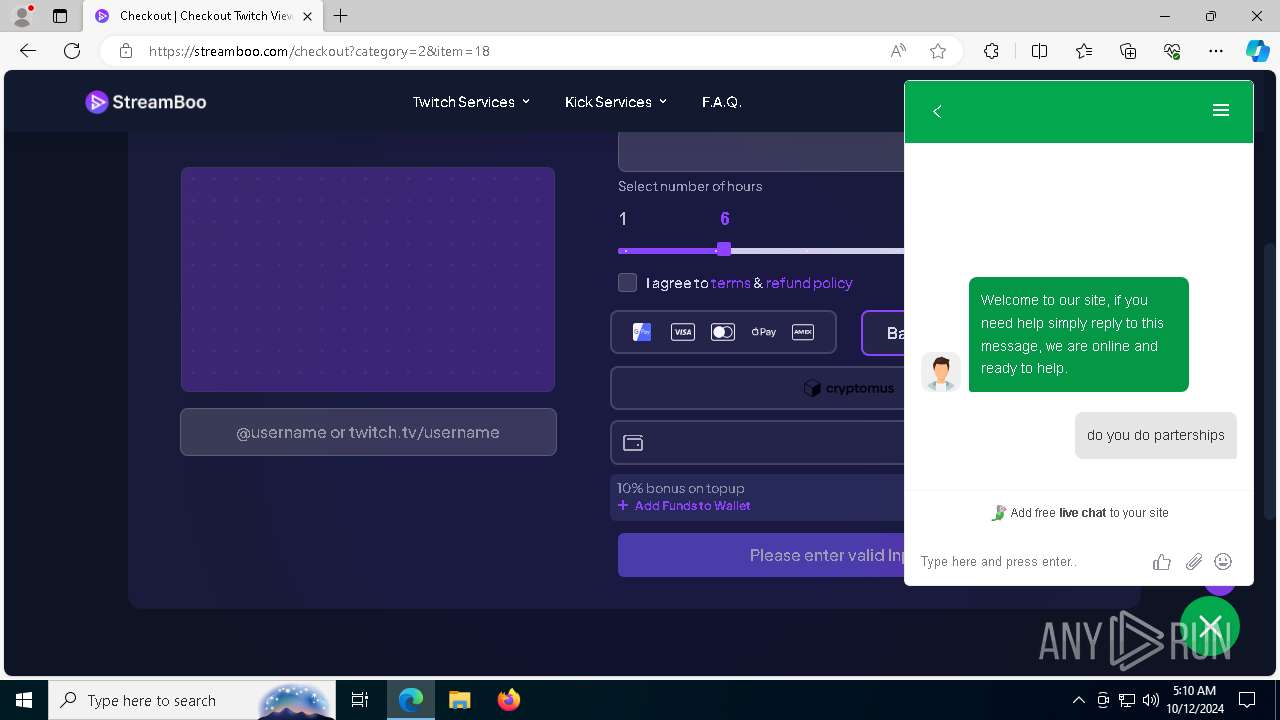Open Browser essentials heart icon
Image resolution: width=1280 pixels, height=720 pixels.
tap(1172, 51)
